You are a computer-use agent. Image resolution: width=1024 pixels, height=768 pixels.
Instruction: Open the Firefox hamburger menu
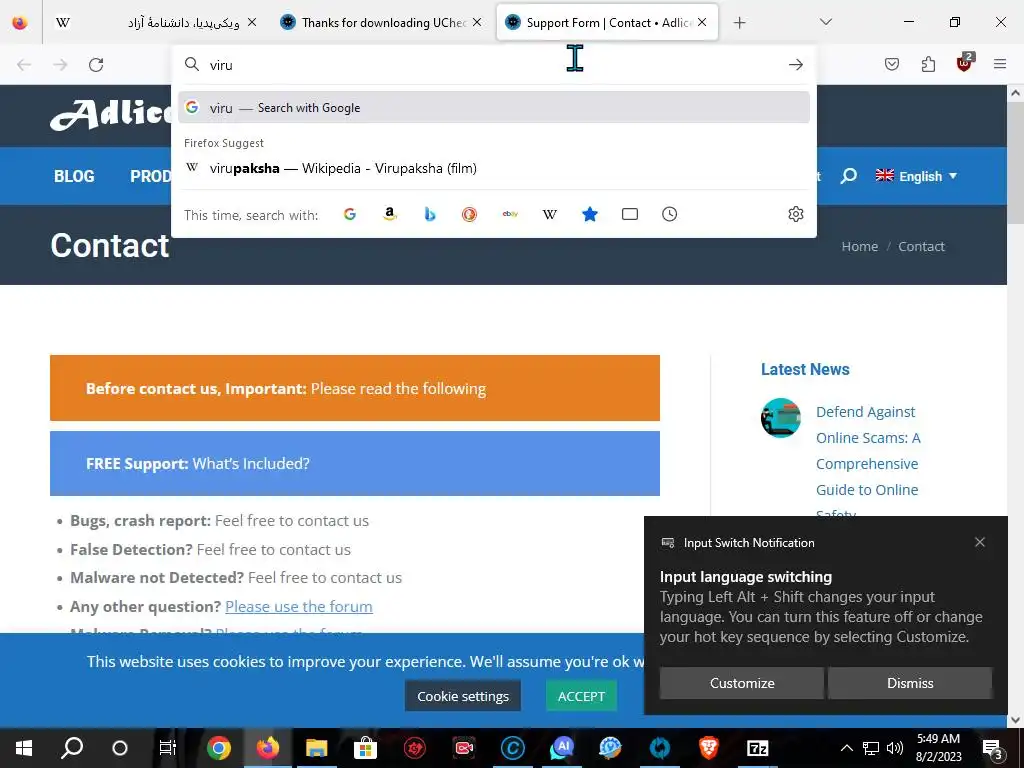[1000, 64]
